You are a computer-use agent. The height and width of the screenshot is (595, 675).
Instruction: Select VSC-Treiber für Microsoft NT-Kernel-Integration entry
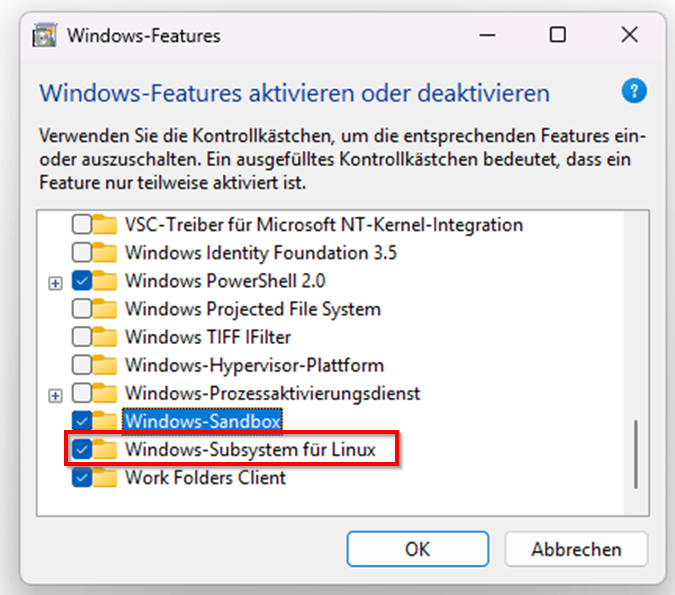324,225
